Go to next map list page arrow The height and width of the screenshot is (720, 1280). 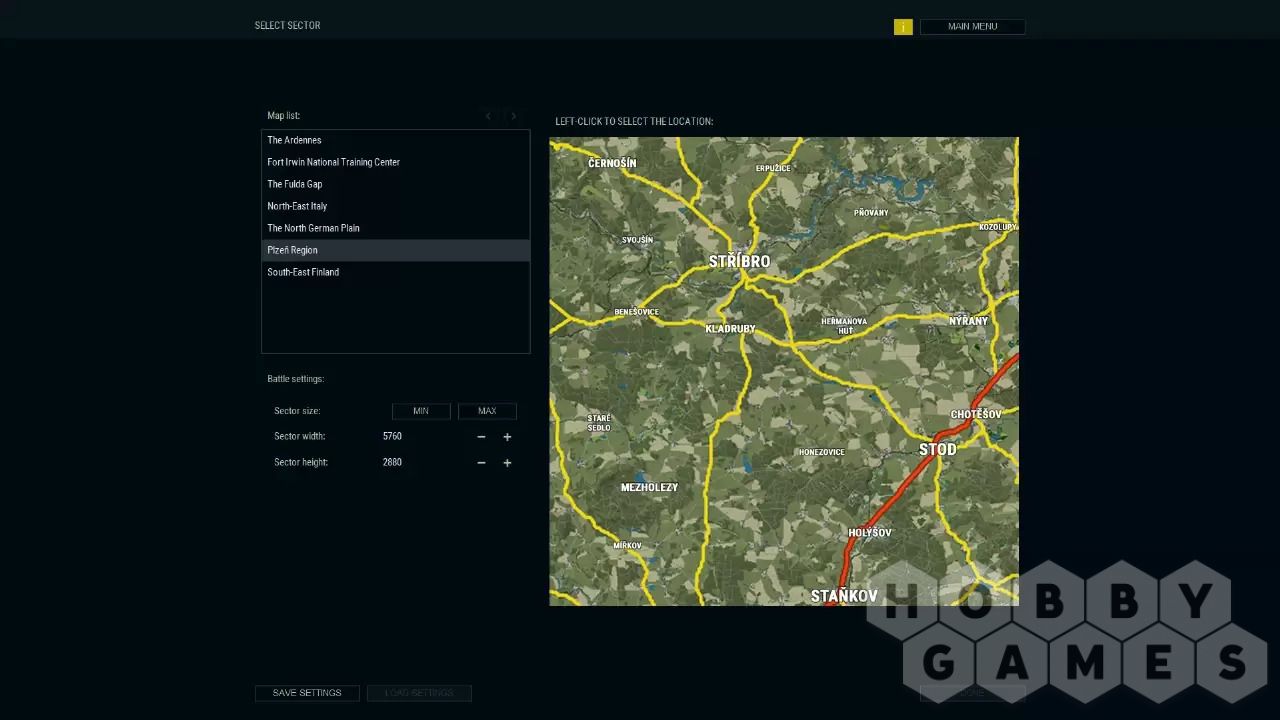(x=514, y=116)
